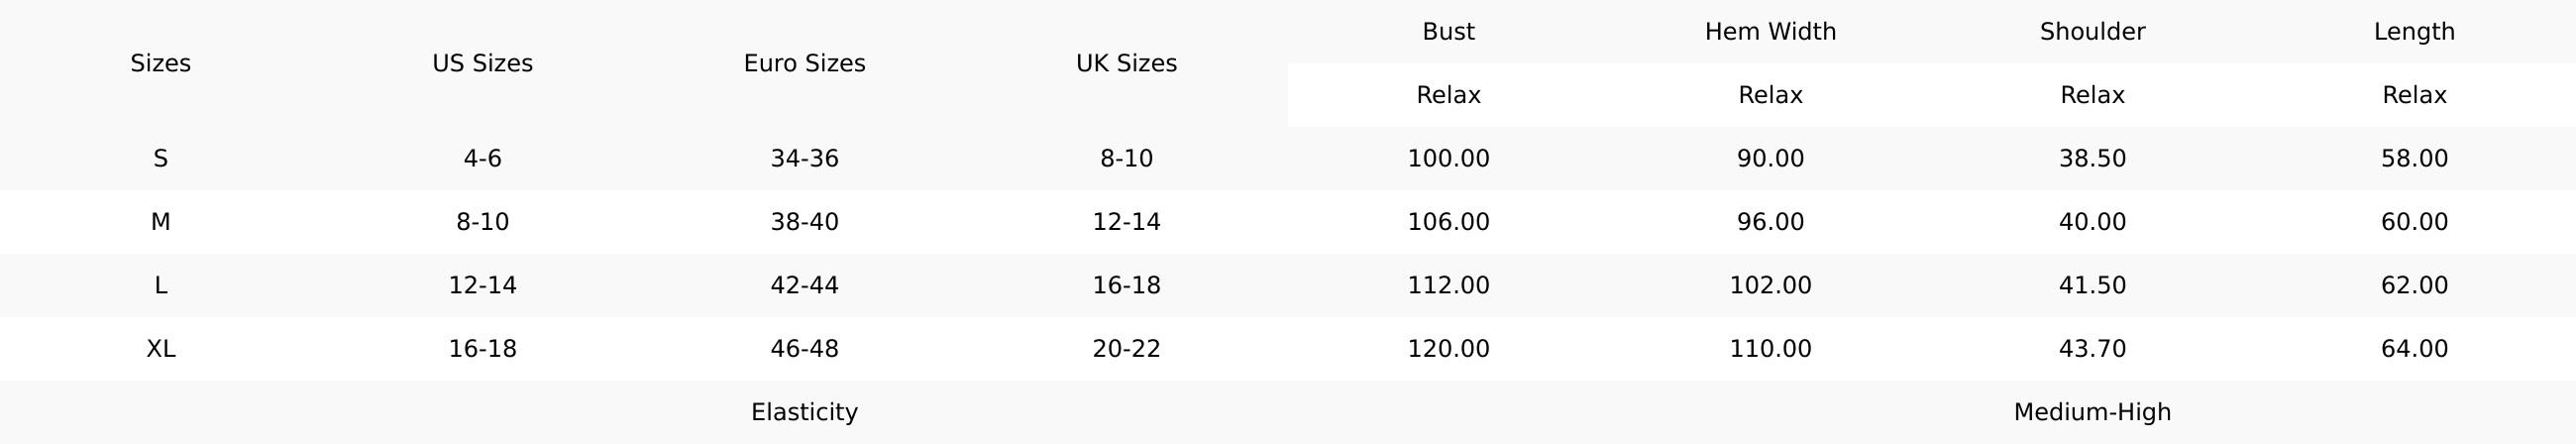Click the Sizes column header
The height and width of the screenshot is (444, 2576).
(160, 63)
